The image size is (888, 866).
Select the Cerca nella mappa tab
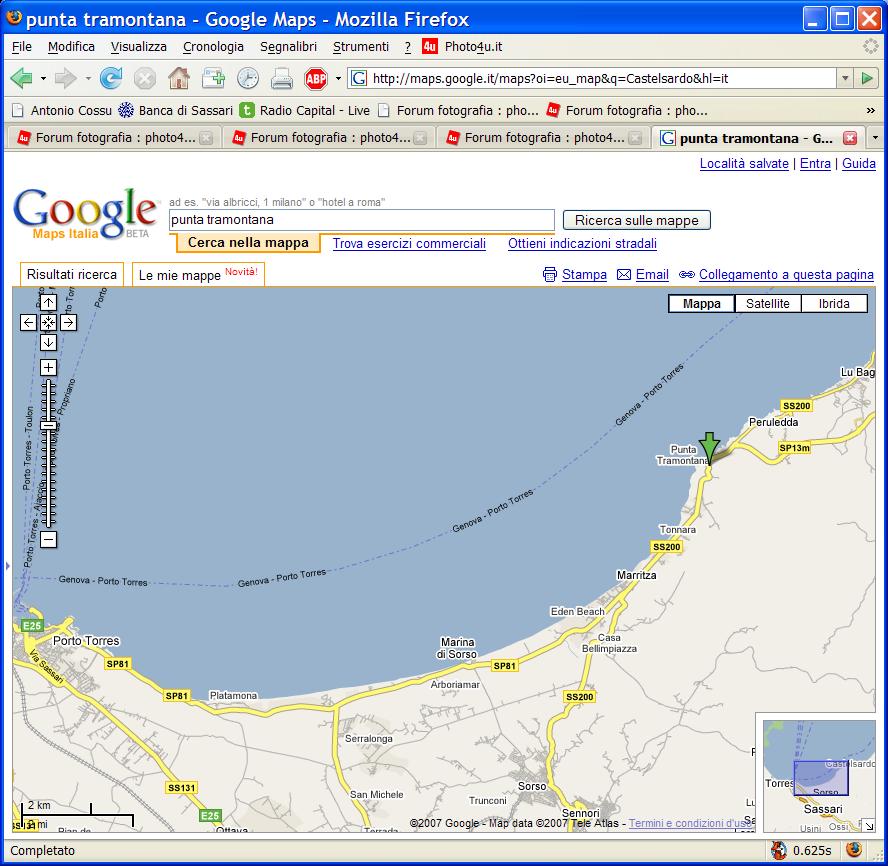point(248,242)
